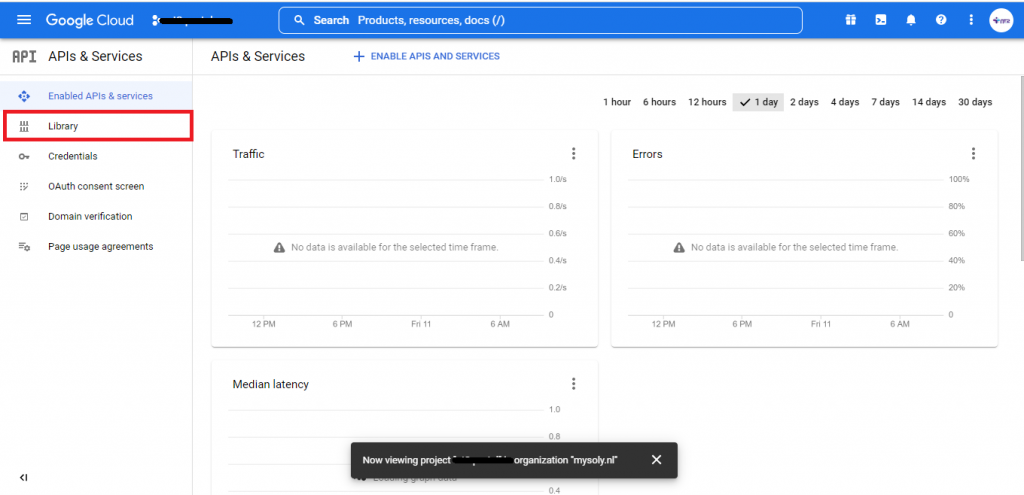The image size is (1024, 495).
Task: Open the header three-dot settings menu
Action: tap(970, 20)
